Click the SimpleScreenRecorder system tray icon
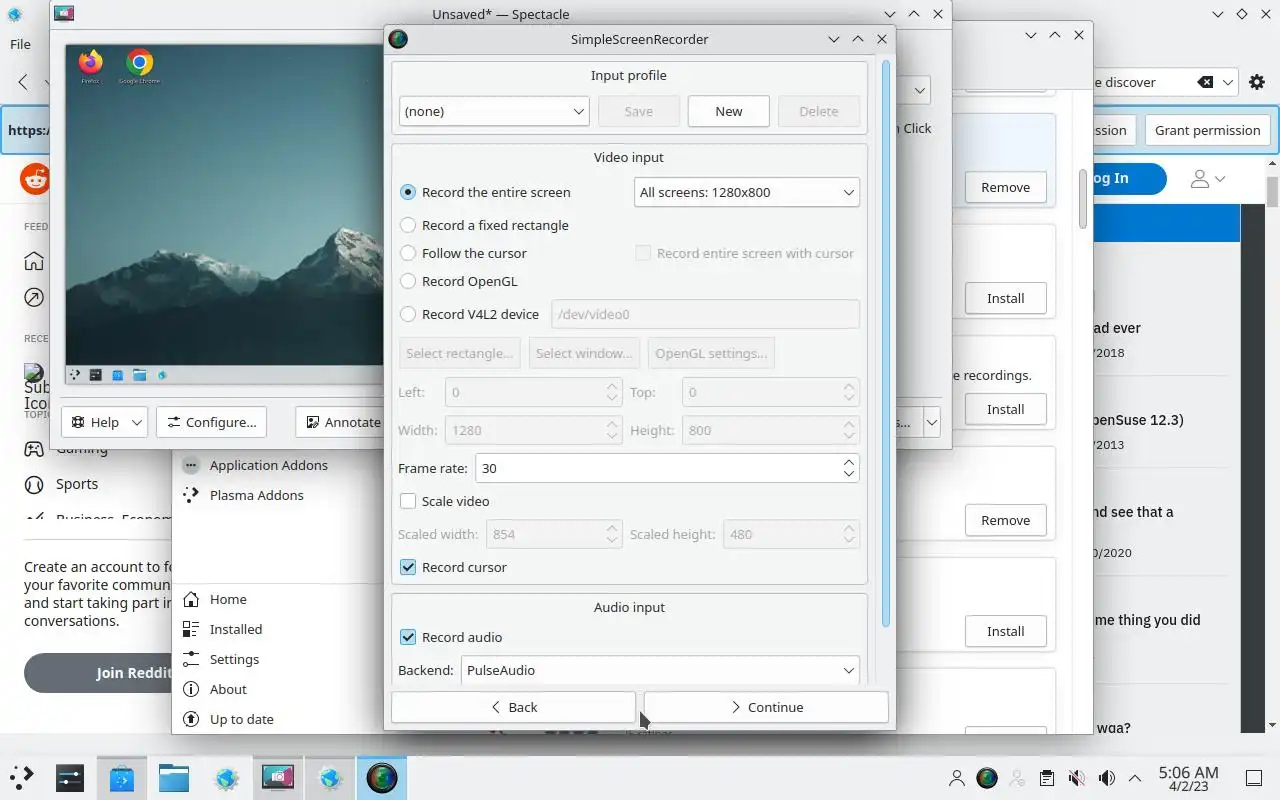This screenshot has width=1280, height=800. 987,778
